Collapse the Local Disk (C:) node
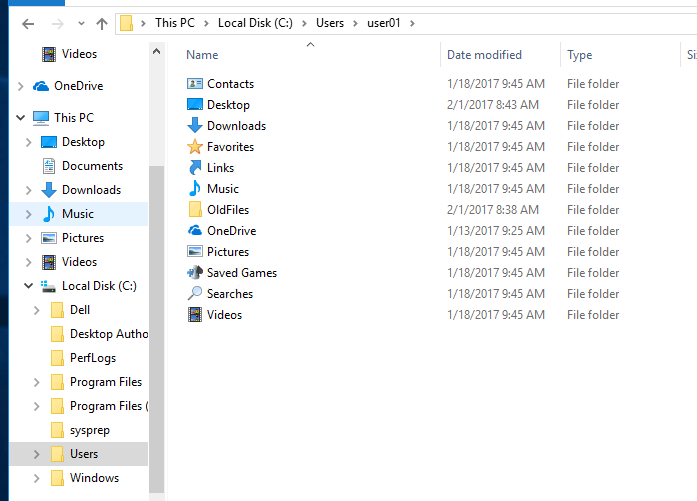Viewport: 697px width, 501px height. [28, 286]
